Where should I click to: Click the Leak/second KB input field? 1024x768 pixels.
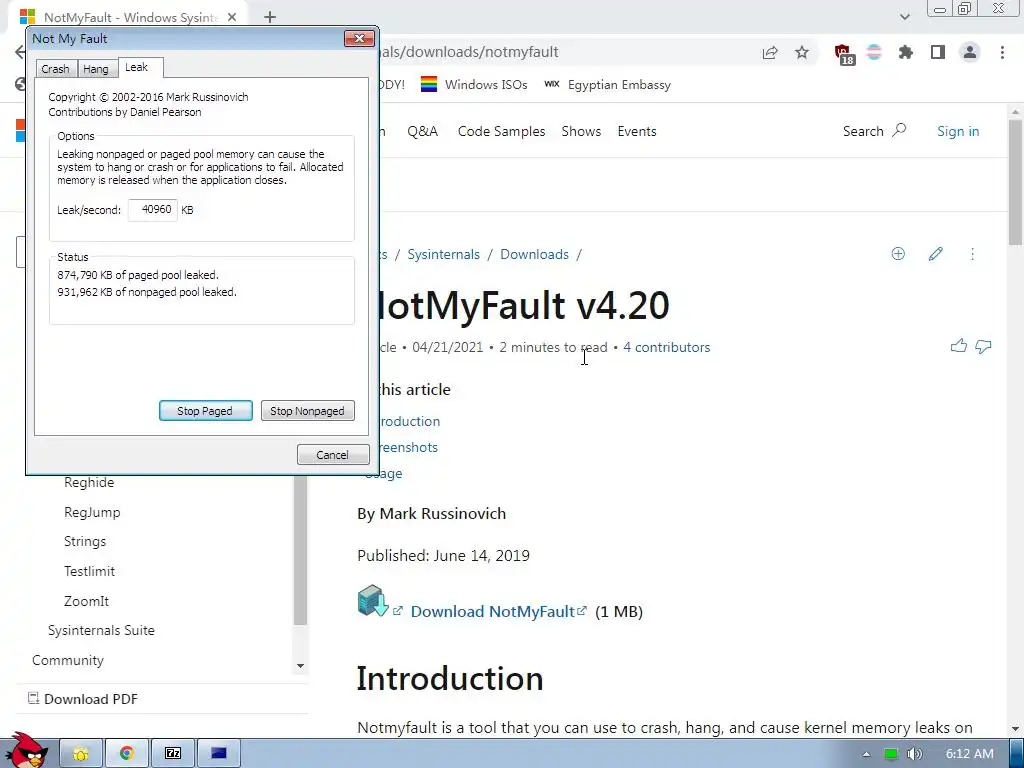pyautogui.click(x=153, y=210)
